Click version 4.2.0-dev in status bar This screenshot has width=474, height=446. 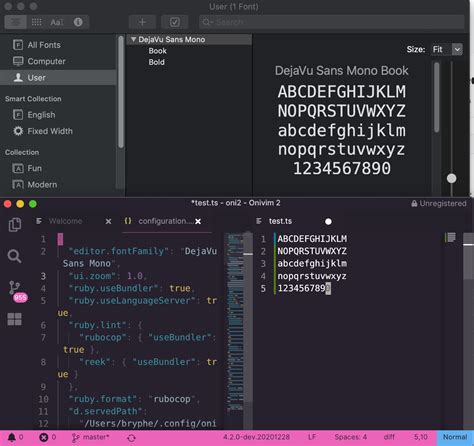256,437
